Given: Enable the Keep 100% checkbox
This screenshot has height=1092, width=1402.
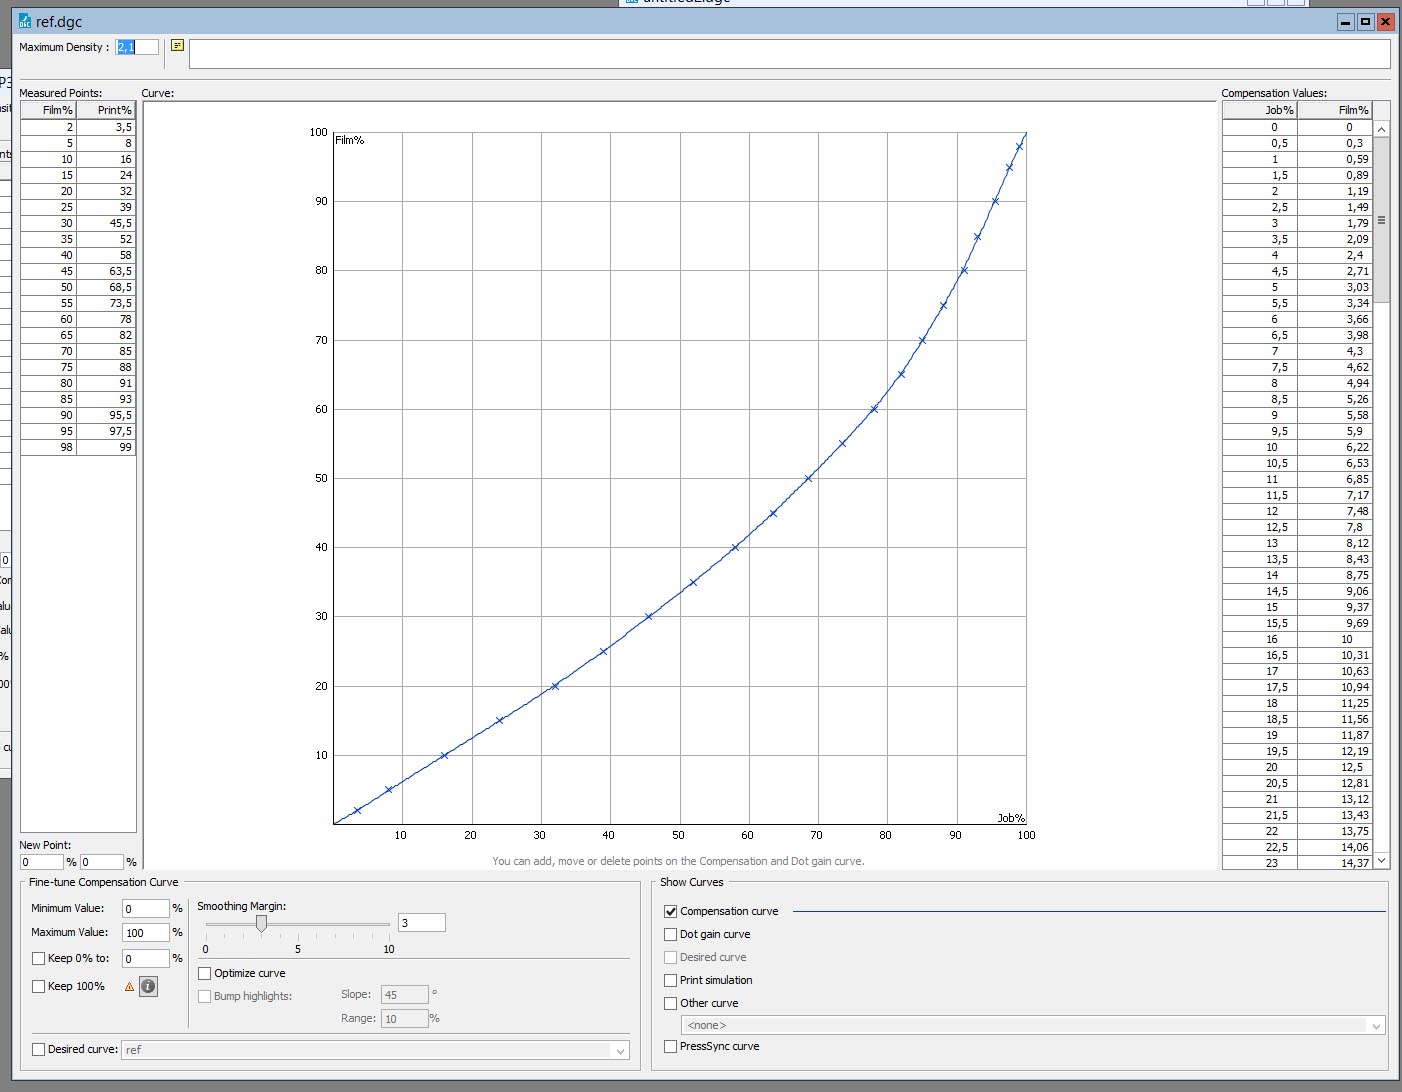Looking at the screenshot, I should click(39, 986).
